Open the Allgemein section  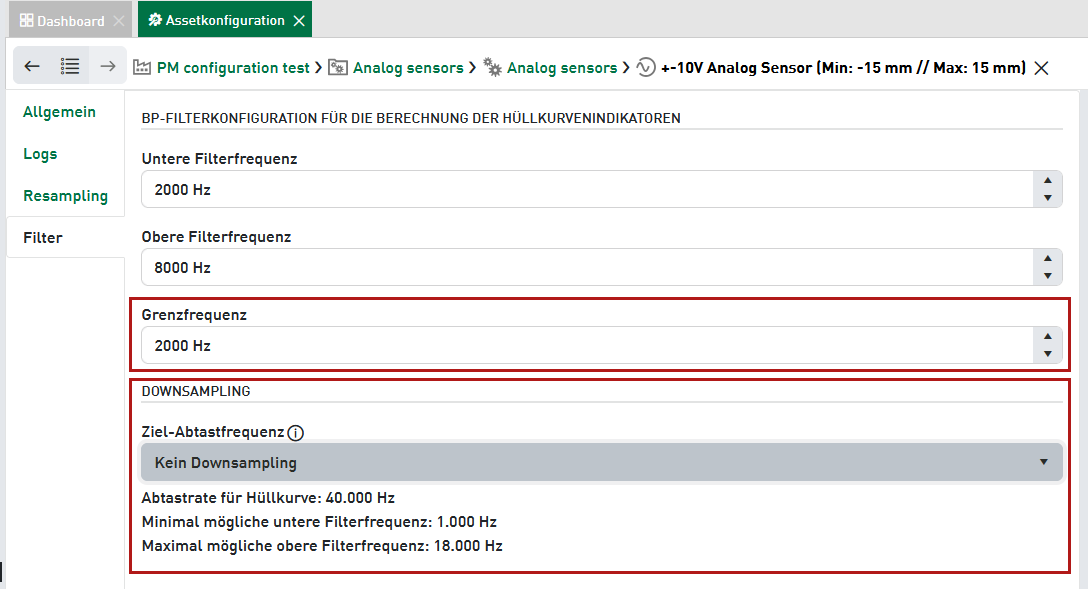[x=60, y=112]
